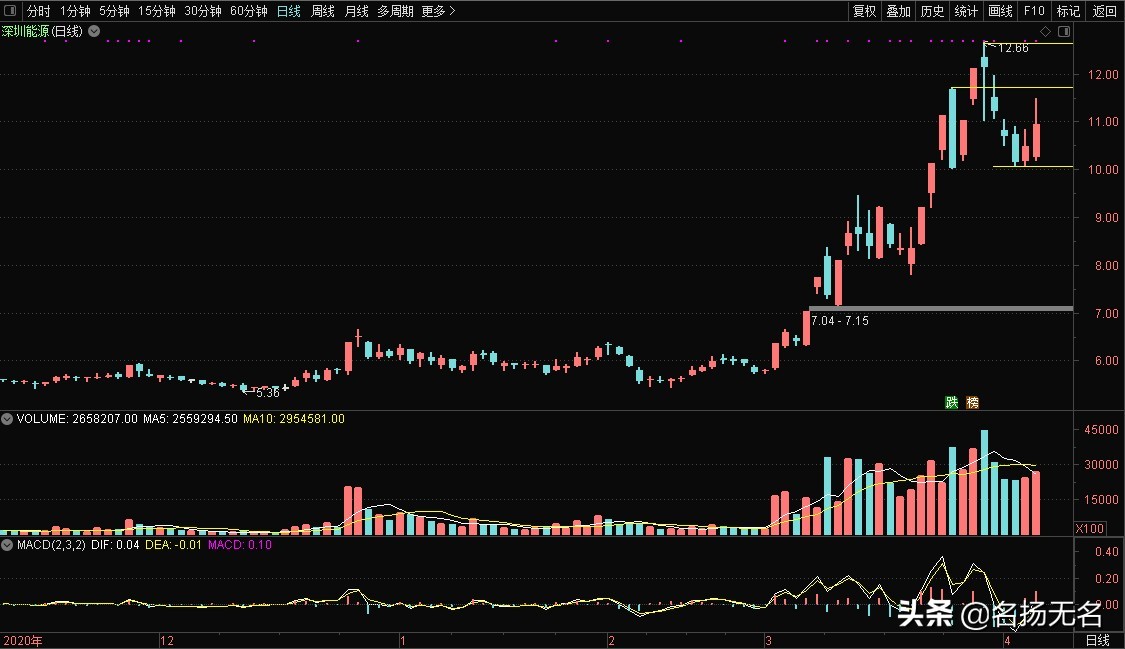Viewport: 1125px width, 649px height.
Task: Click the DIF: 0.04 value
Action: (115, 544)
